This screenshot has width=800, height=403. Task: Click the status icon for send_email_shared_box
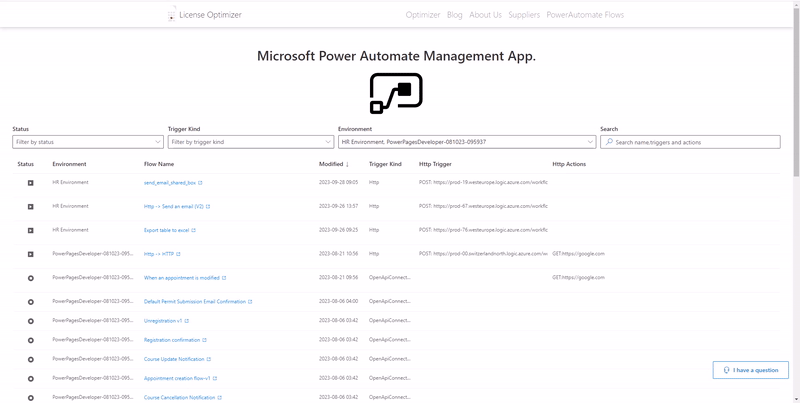coord(31,183)
